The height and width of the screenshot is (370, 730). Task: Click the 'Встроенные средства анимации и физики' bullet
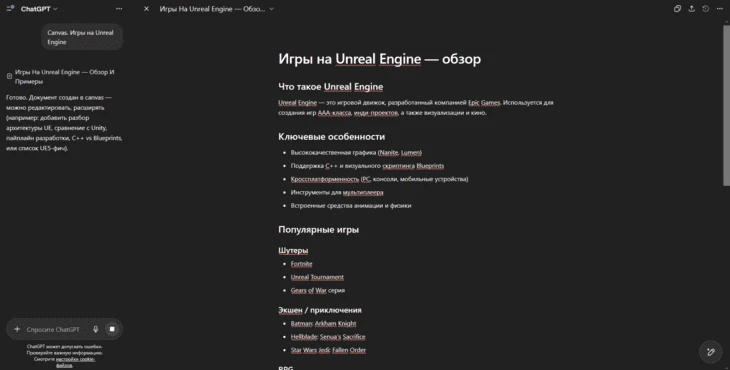(351, 206)
